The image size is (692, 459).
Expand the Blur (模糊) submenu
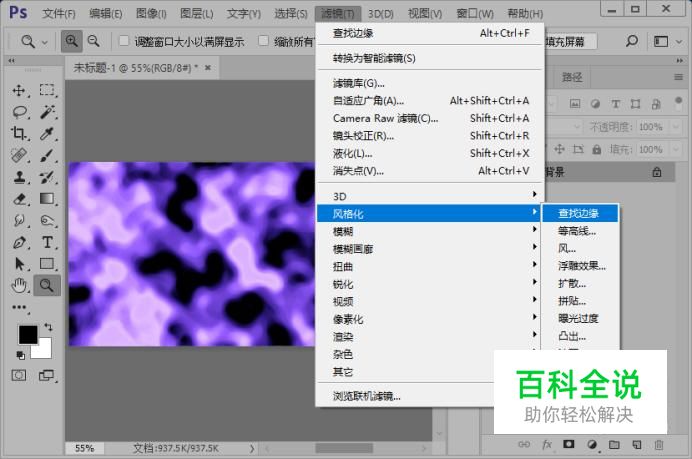tap(431, 231)
